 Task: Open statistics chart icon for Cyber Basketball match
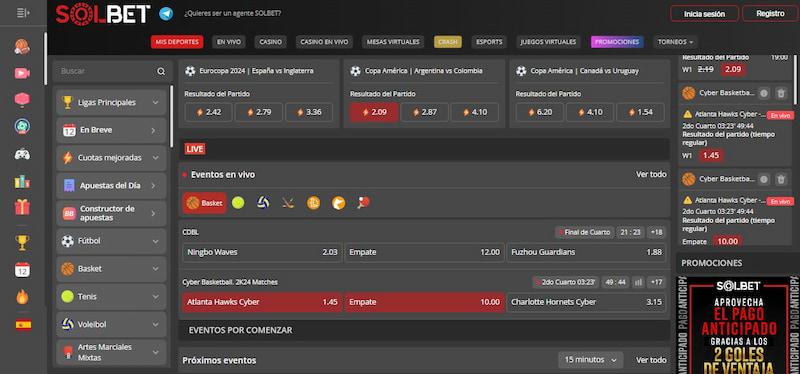(x=638, y=282)
